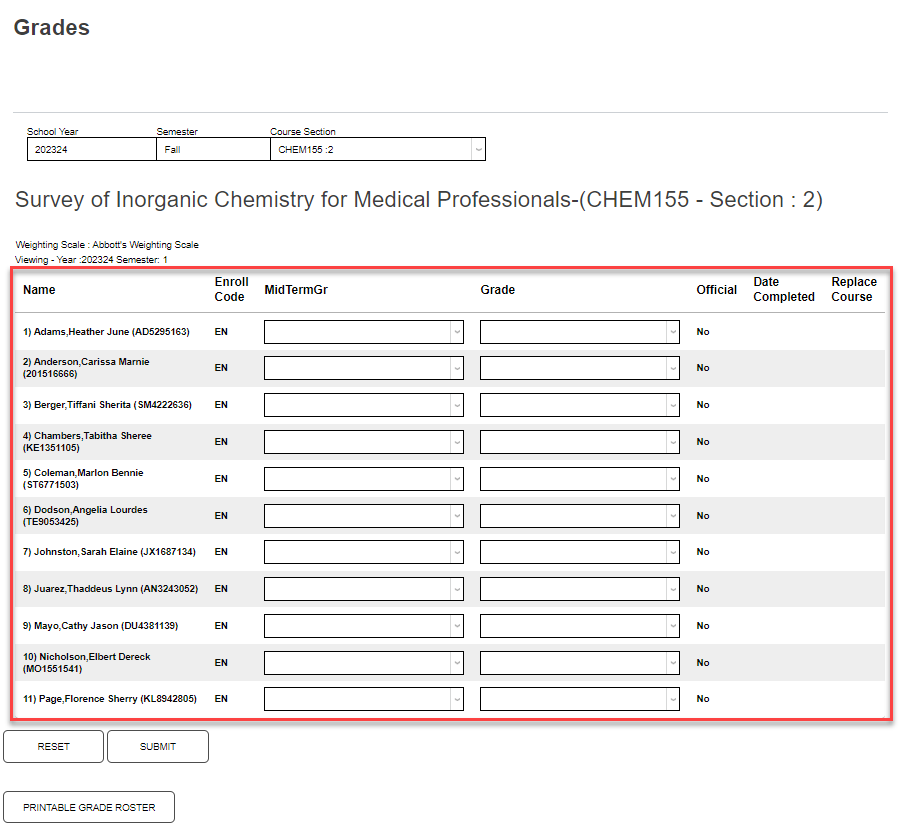Click the RESET button
Viewport: 902px width, 834px height.
53,746
